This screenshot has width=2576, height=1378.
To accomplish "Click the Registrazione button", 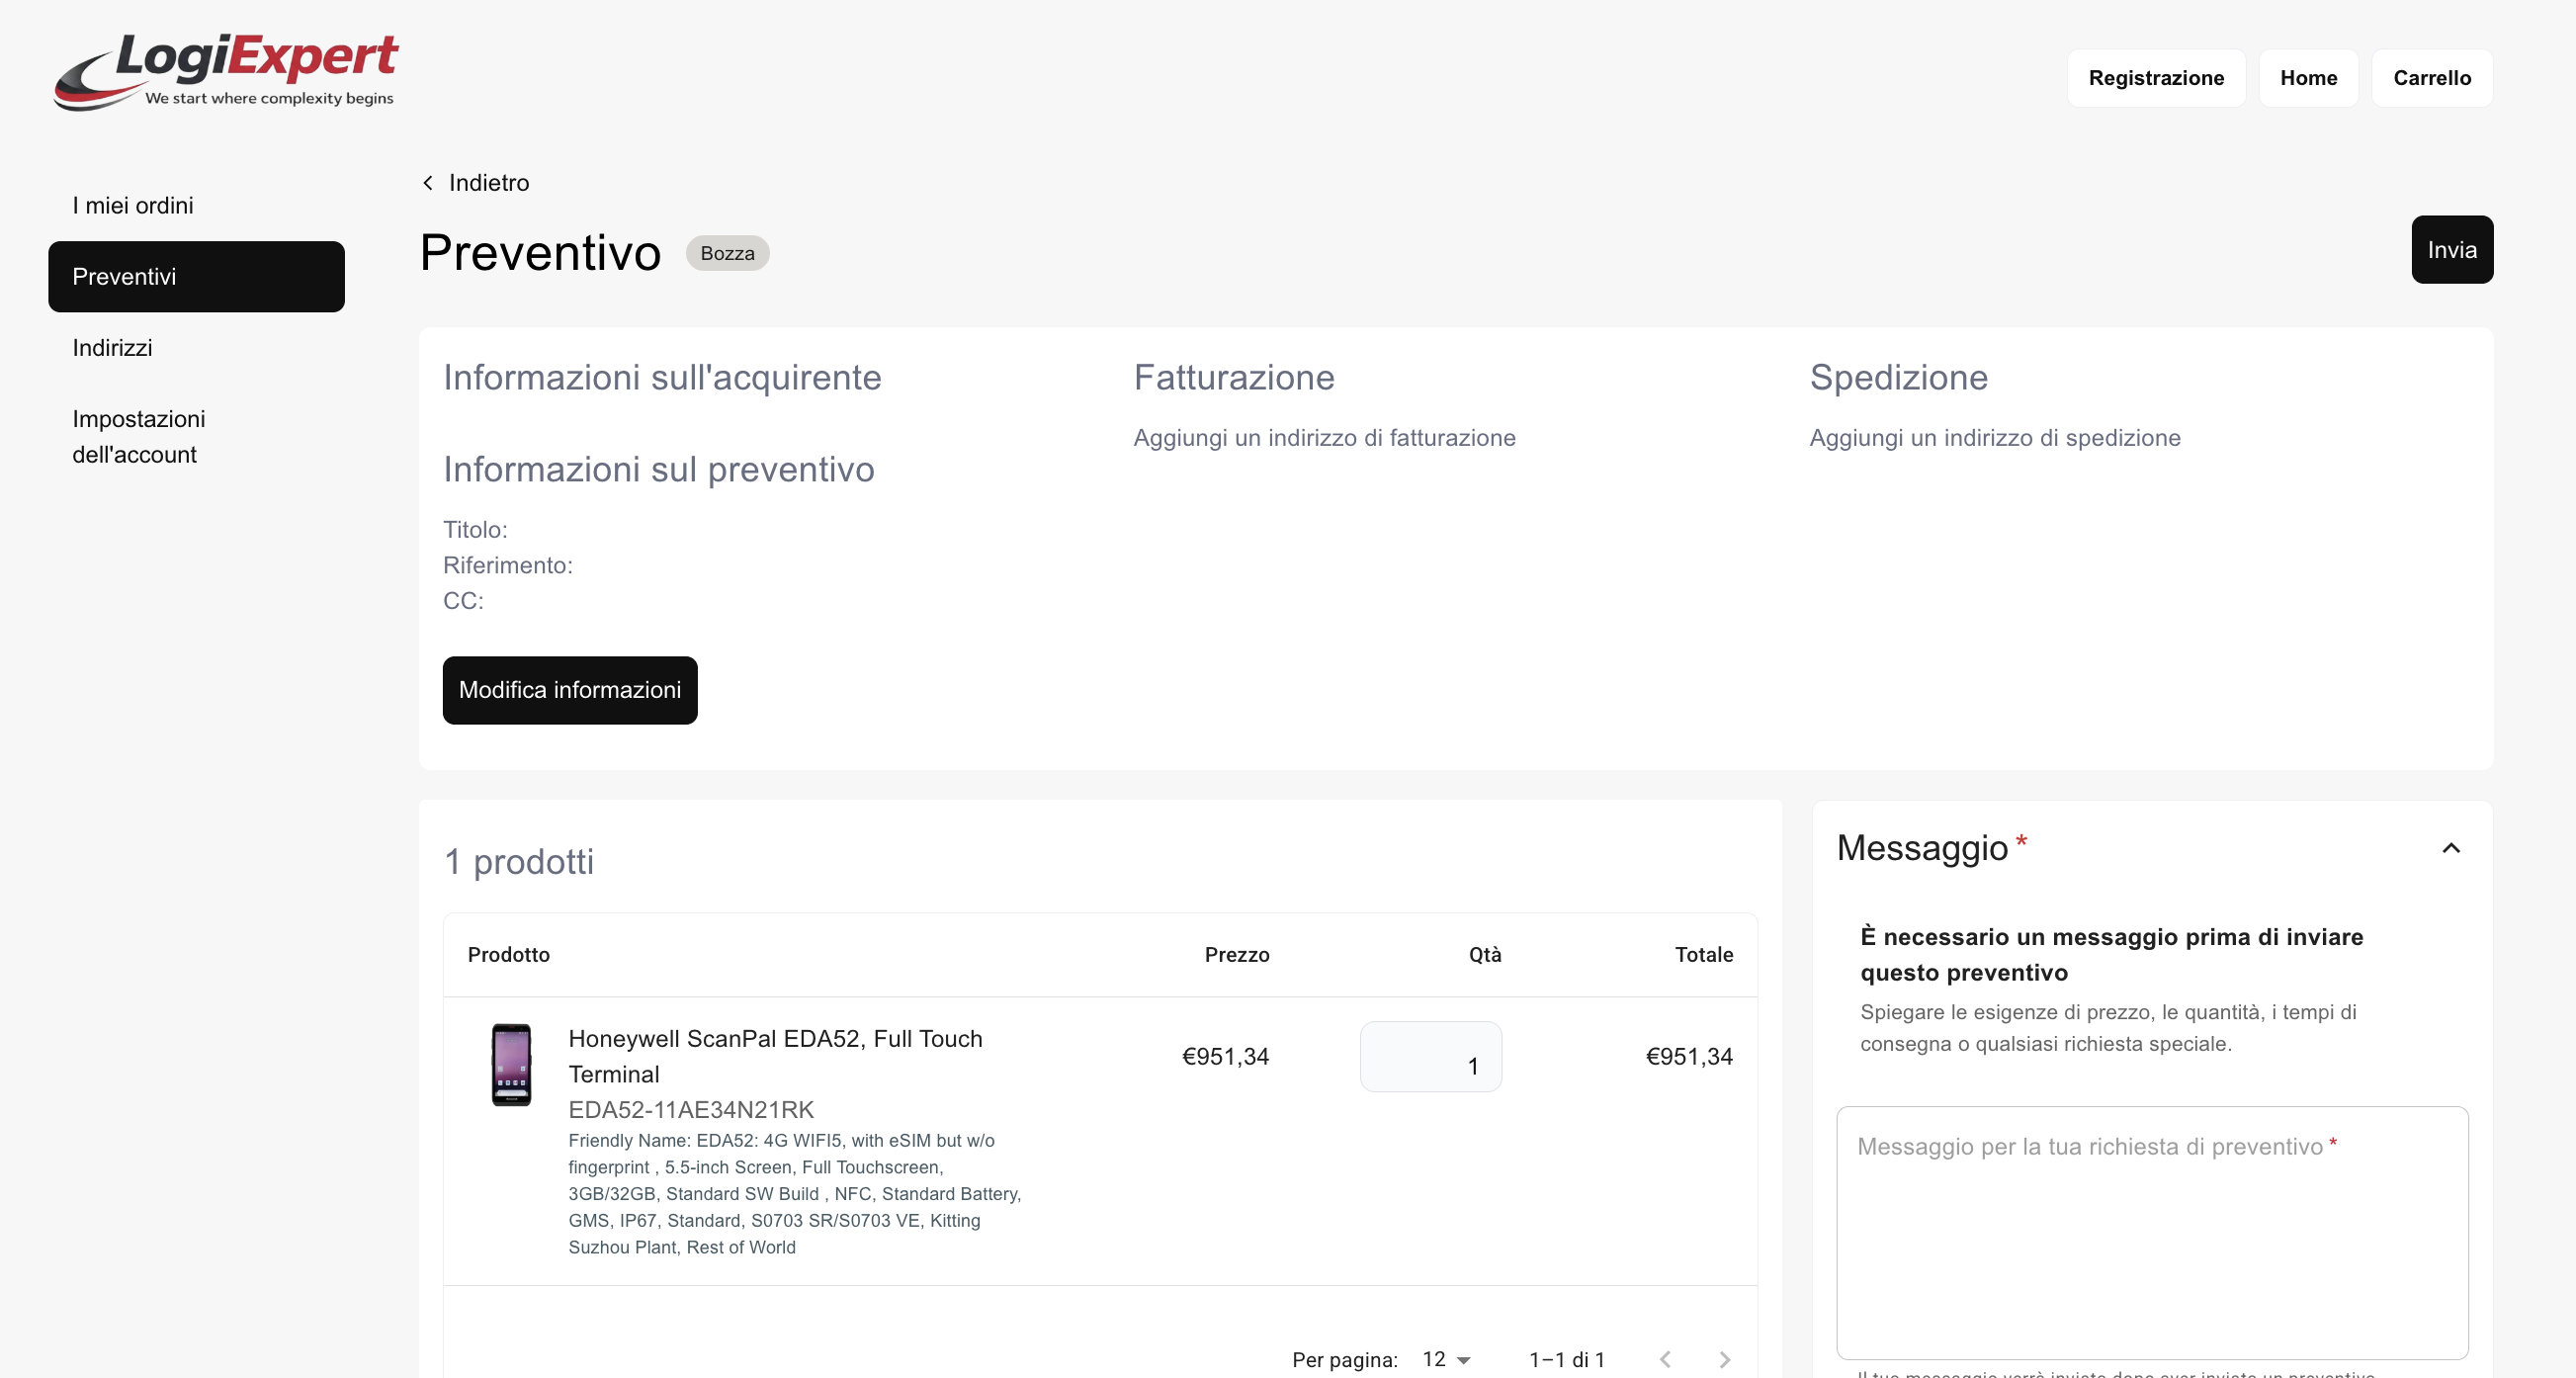I will pyautogui.click(x=2156, y=78).
